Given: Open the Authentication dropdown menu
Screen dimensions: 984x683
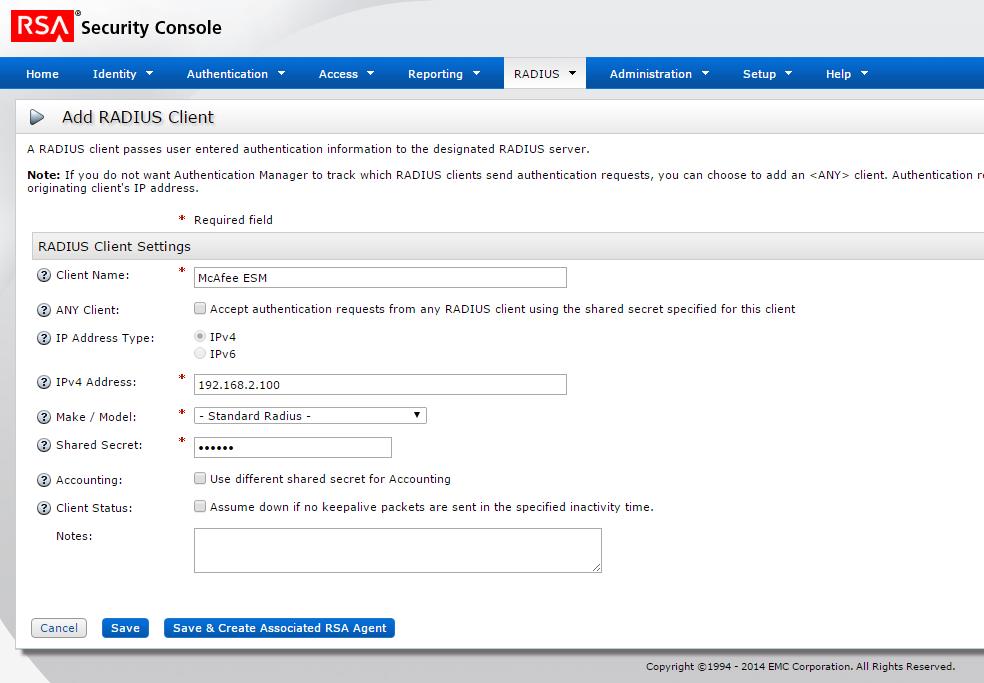Looking at the screenshot, I should (230, 73).
